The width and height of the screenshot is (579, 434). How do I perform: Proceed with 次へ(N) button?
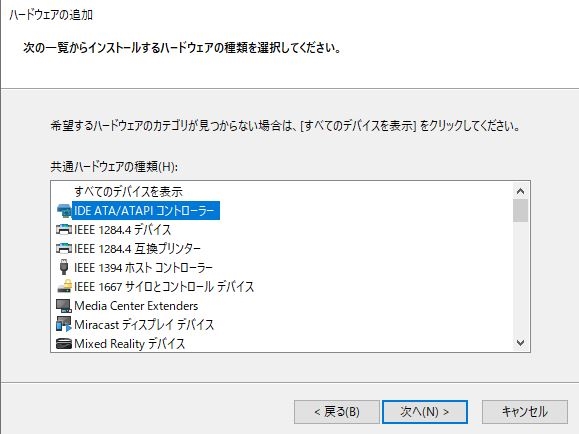coord(425,412)
